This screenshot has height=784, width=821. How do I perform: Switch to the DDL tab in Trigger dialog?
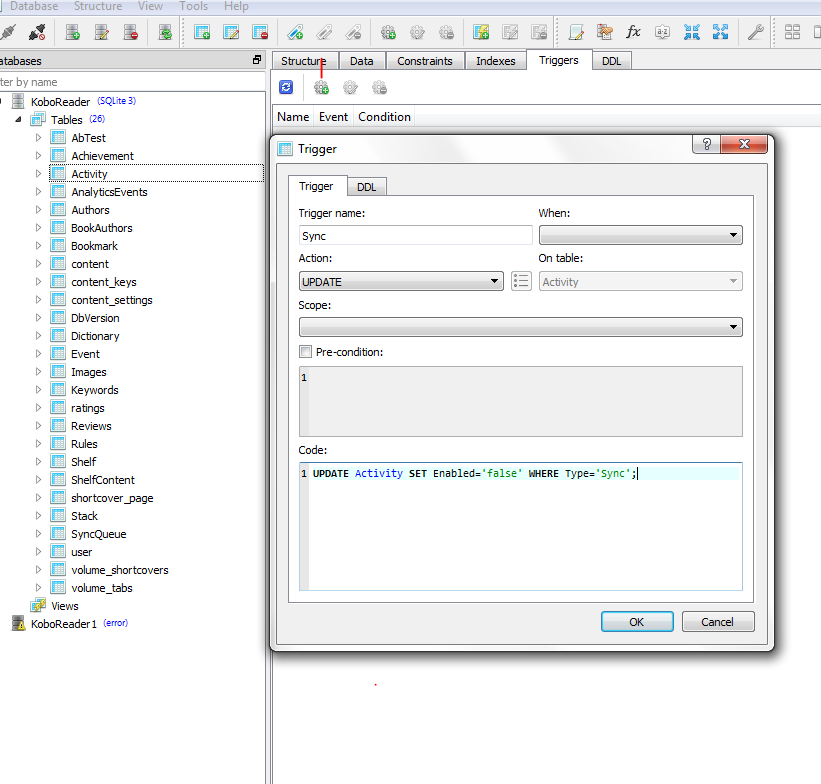point(366,187)
